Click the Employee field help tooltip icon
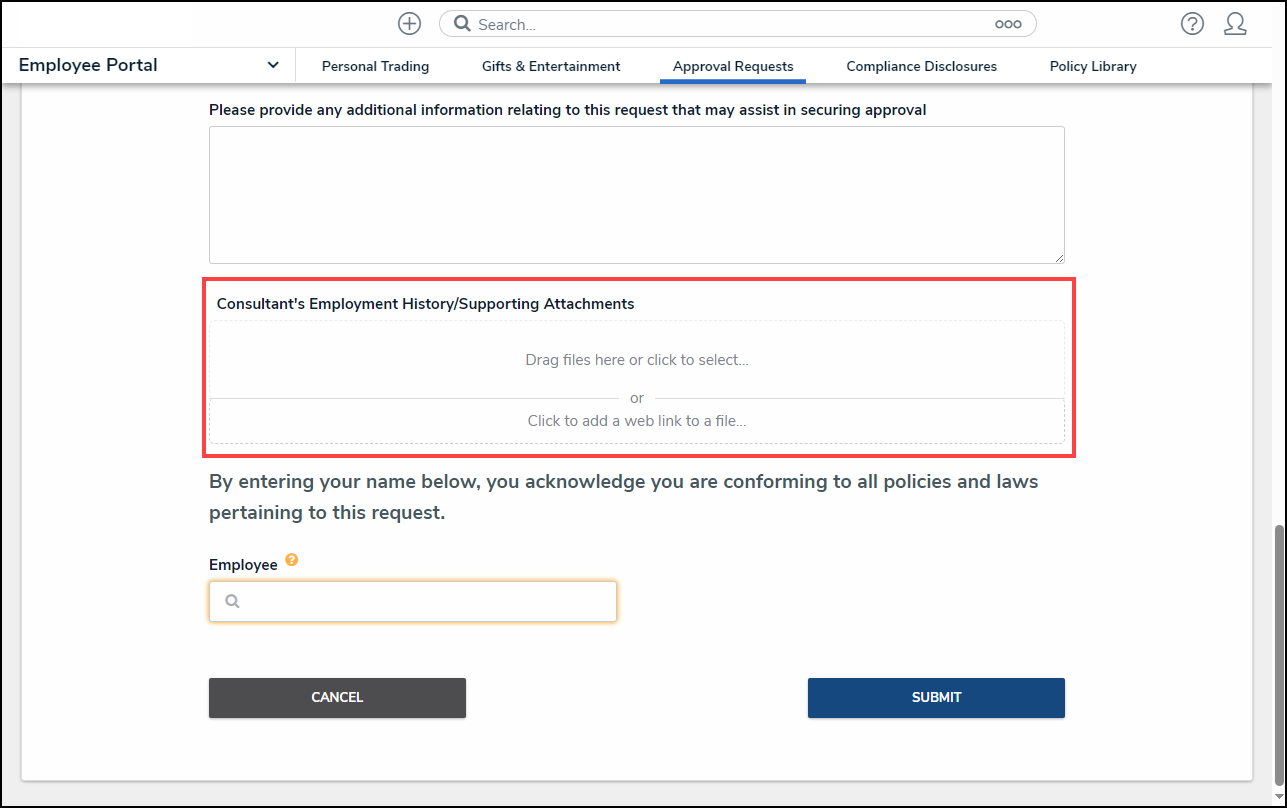1287x808 pixels. point(292,560)
